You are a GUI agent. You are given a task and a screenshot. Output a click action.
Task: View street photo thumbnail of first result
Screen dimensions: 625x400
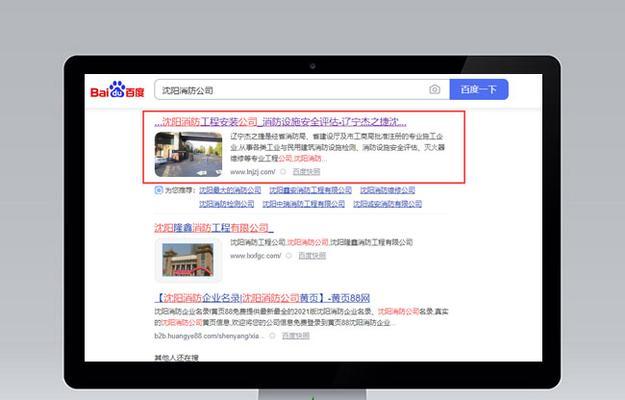click(x=189, y=155)
